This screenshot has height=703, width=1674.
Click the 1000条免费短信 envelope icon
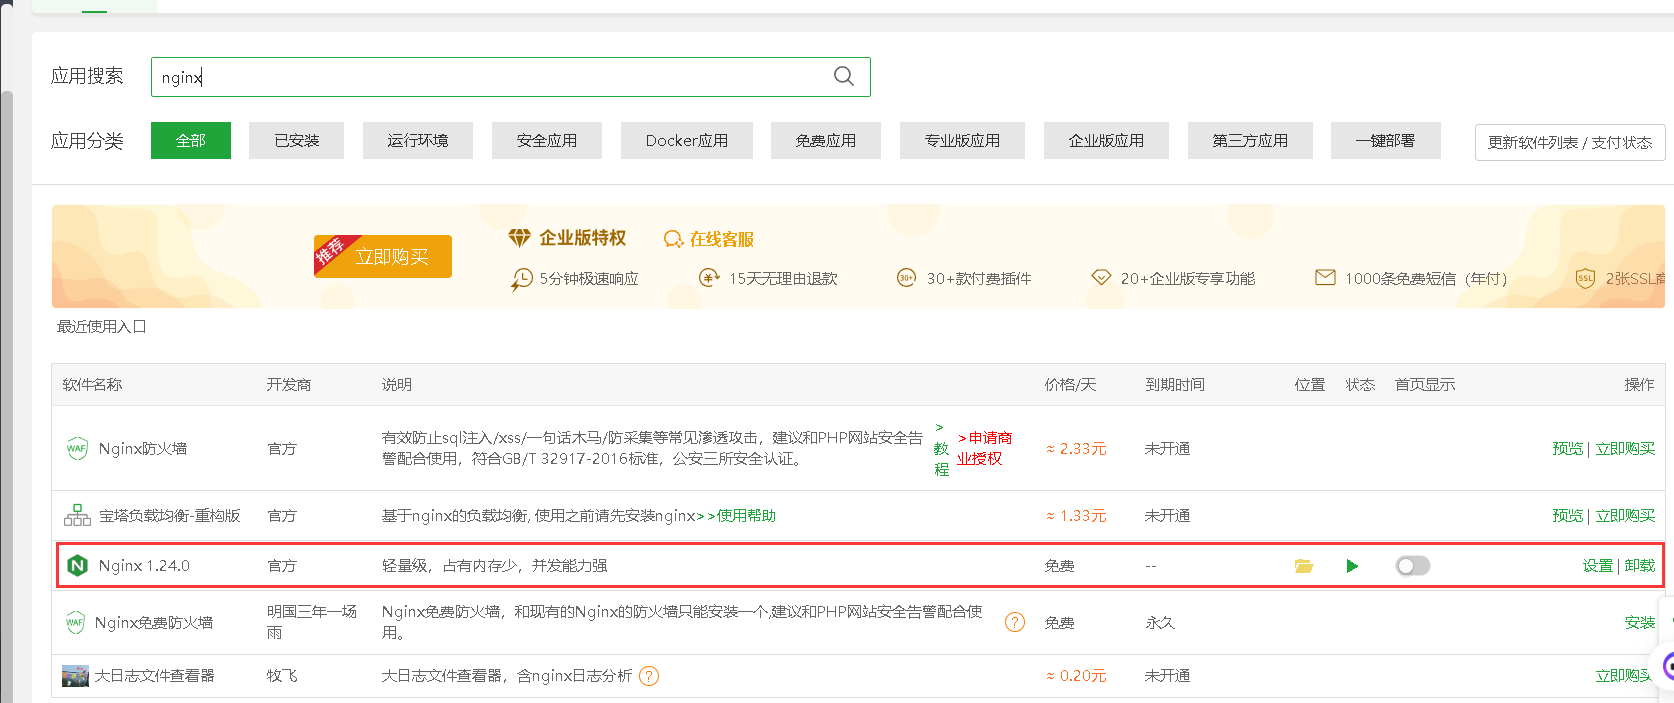1325,277
